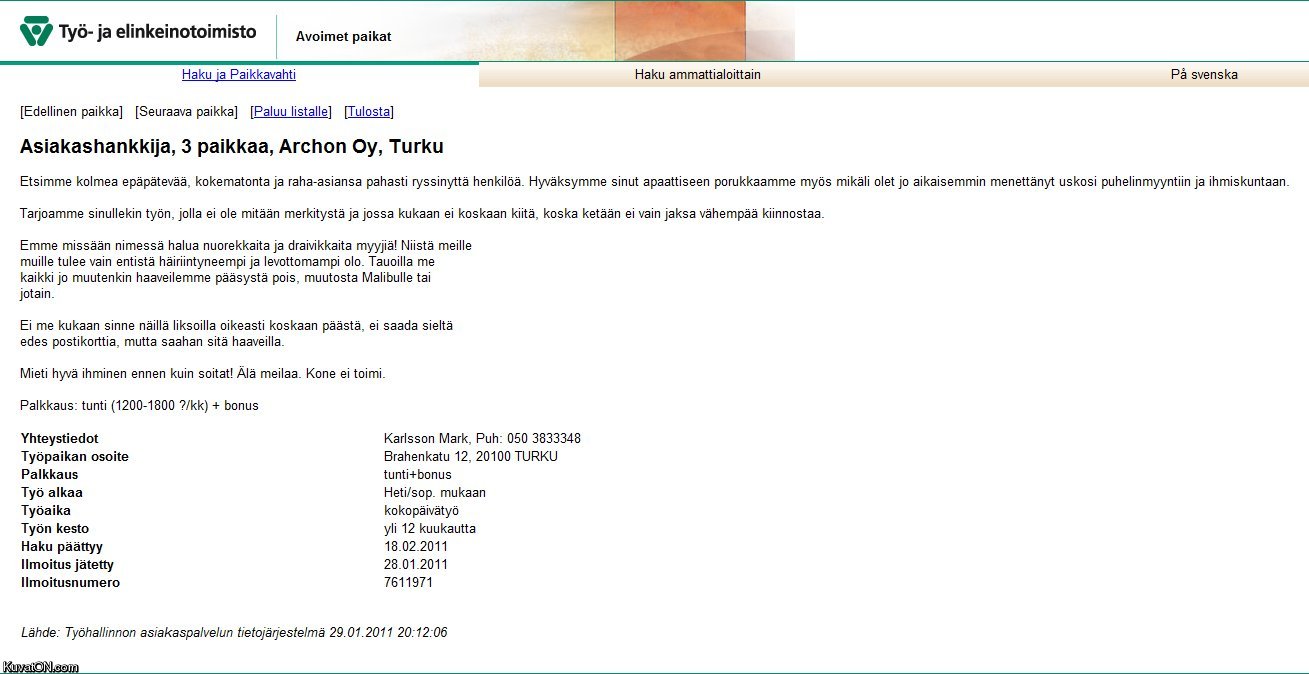Image resolution: width=1309 pixels, height=674 pixels.
Task: Switch language via På svenska tab
Action: (1204, 74)
